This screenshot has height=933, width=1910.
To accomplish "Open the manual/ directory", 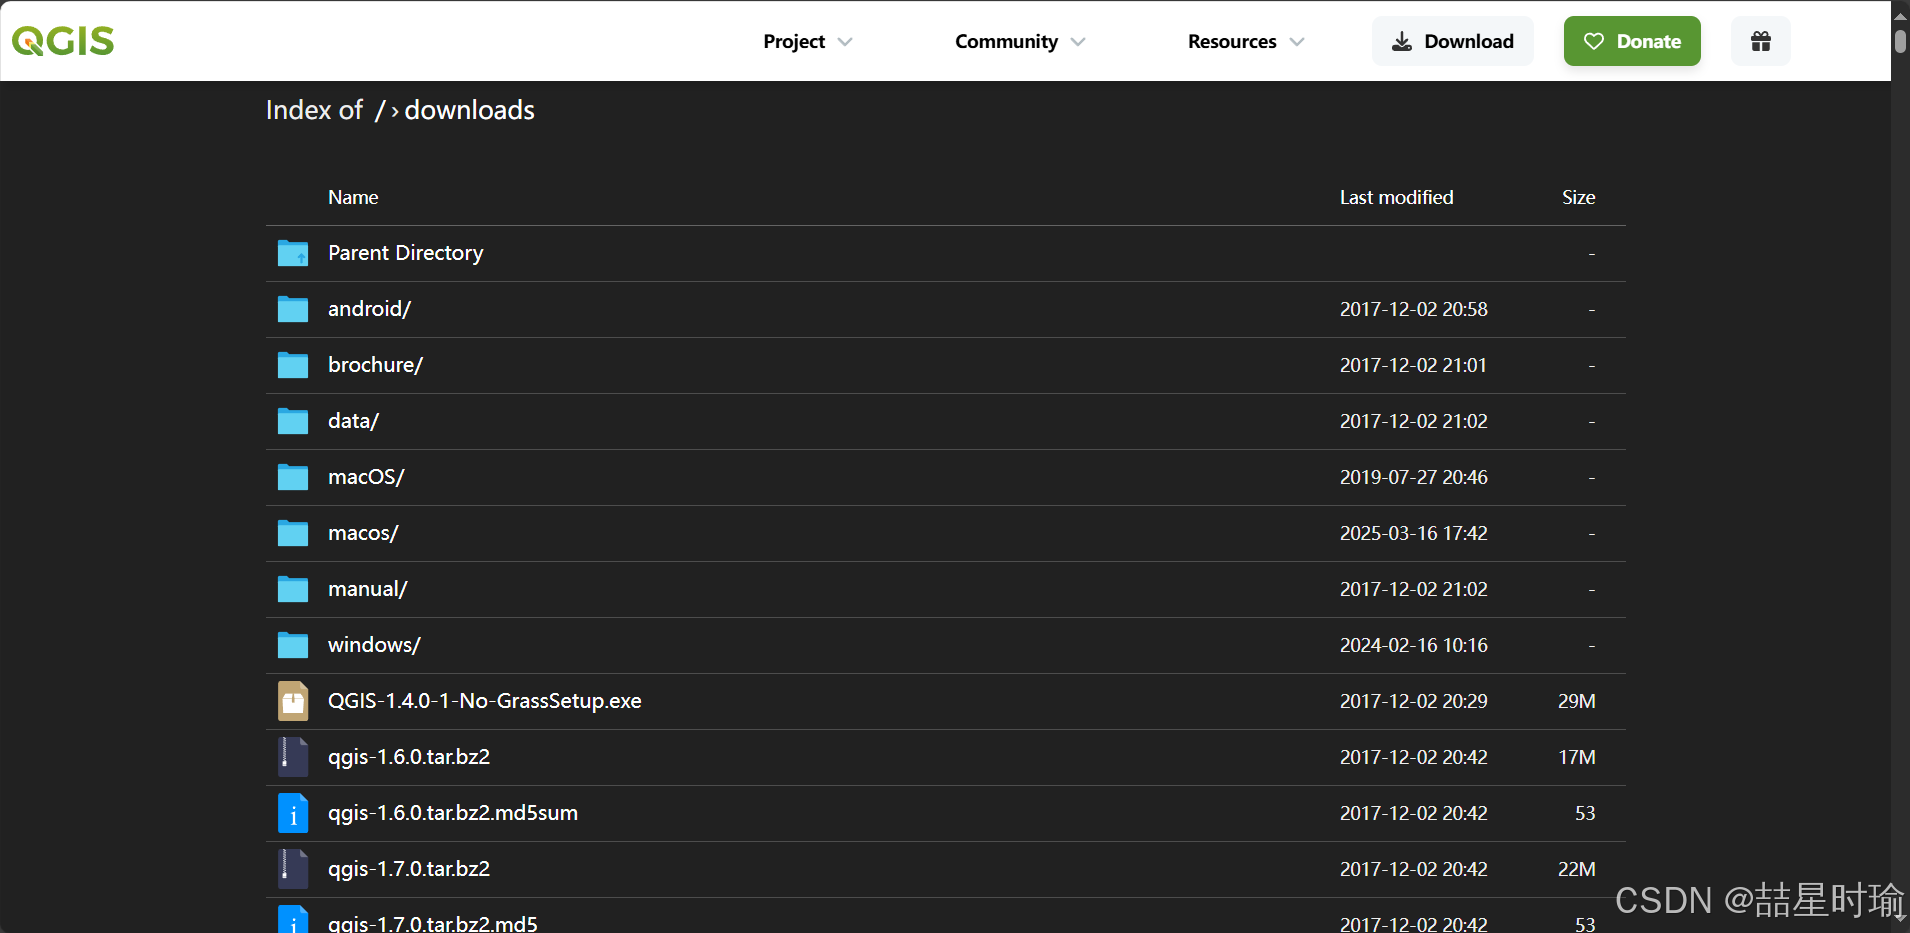I will coord(368,589).
